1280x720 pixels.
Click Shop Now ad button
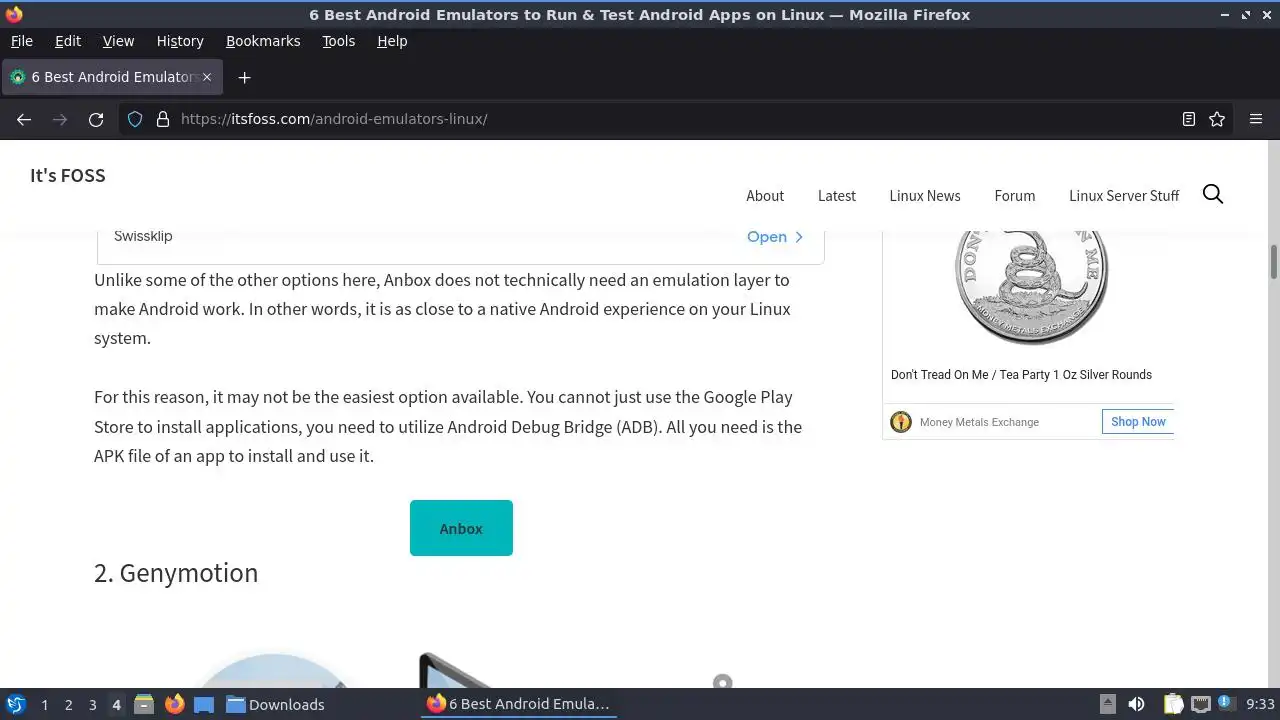1138,422
